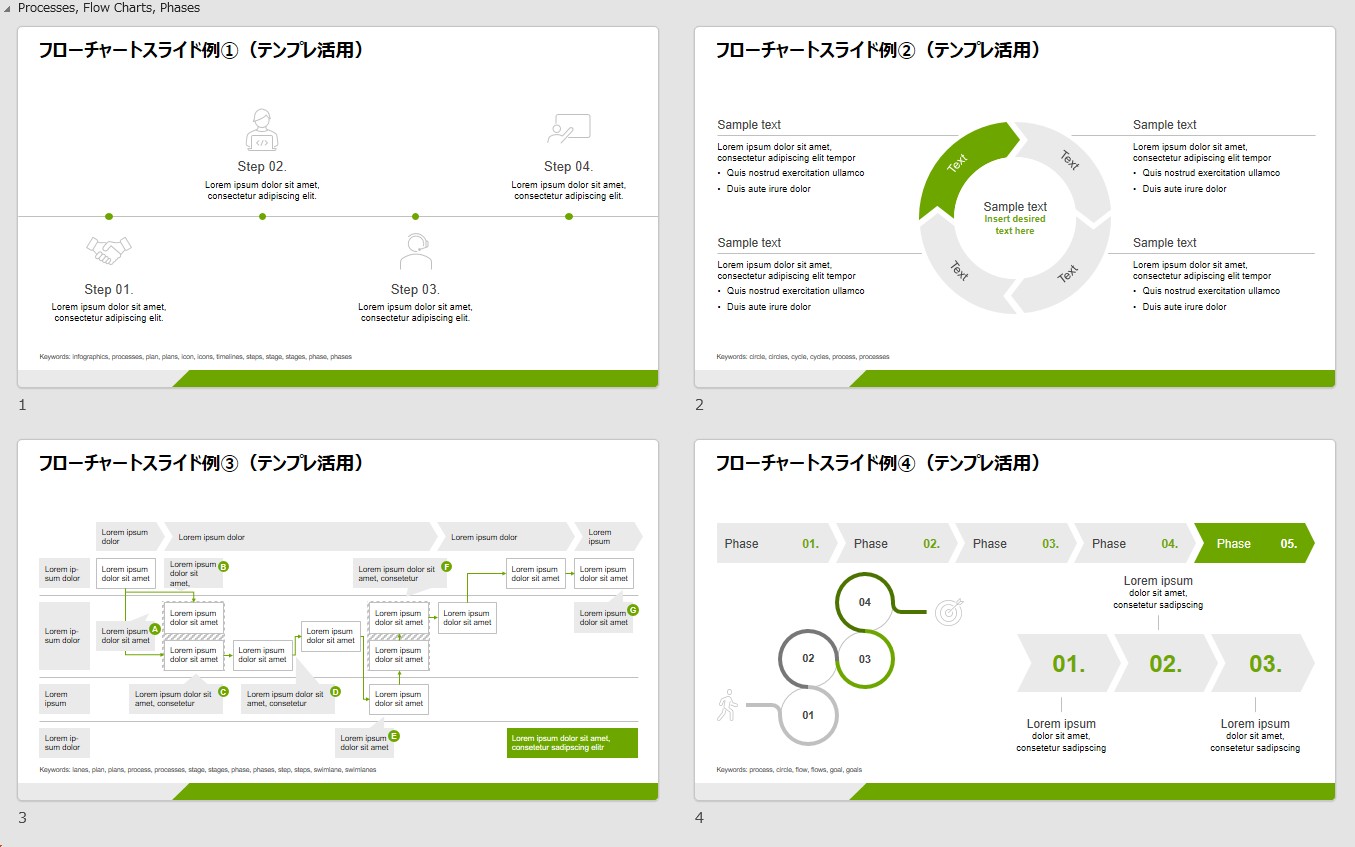Click the title text of slide ③
The height and width of the screenshot is (847, 1355).
200,463
